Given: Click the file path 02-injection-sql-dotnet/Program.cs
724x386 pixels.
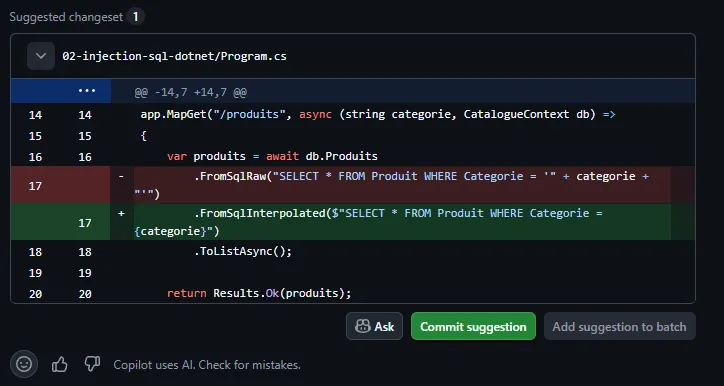Looking at the screenshot, I should click(x=174, y=56).
